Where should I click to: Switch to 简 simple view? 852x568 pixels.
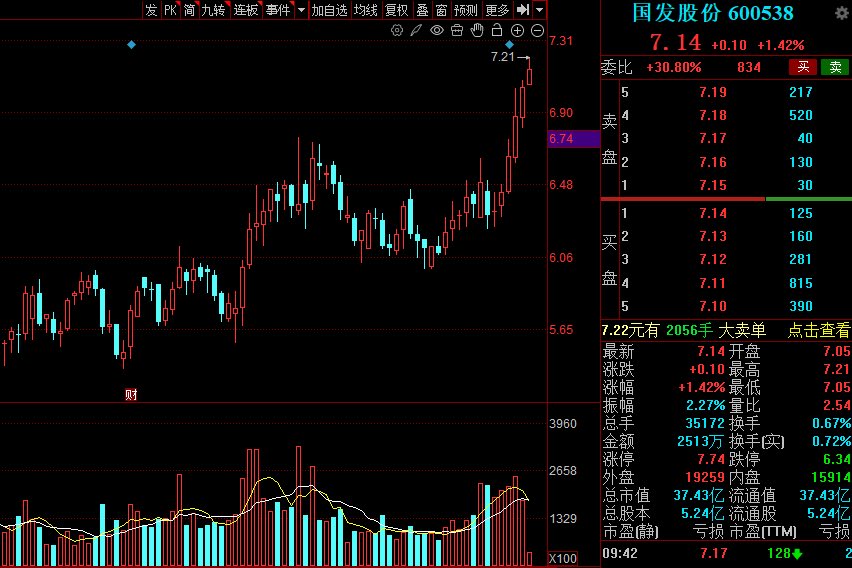189,10
